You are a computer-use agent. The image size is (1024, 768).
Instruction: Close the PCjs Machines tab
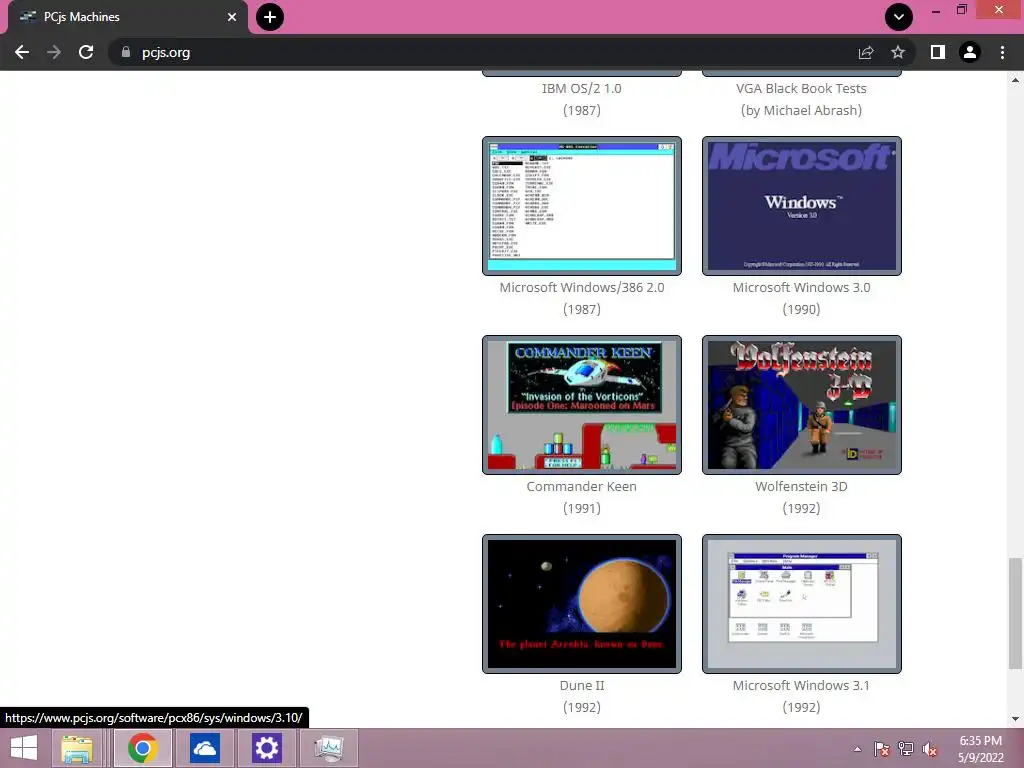232,17
